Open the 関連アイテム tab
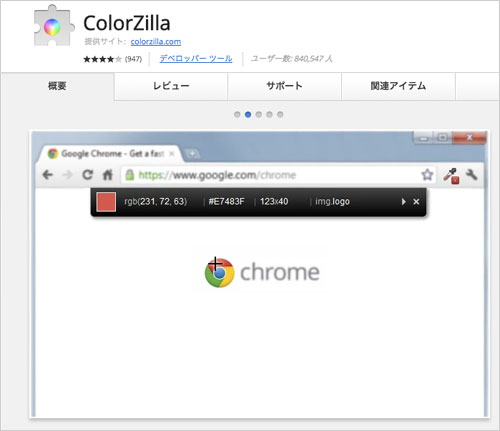Image resolution: width=500 pixels, height=431 pixels. (x=398, y=86)
